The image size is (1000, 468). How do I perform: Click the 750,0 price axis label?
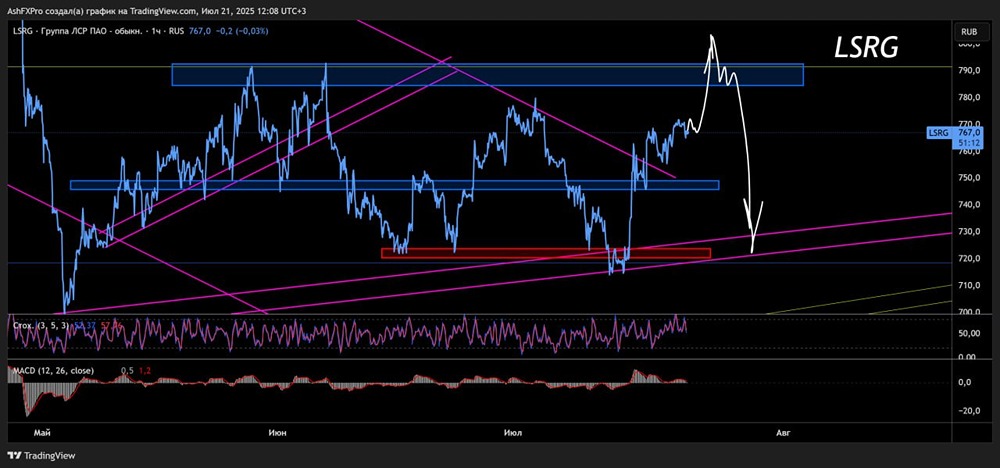tap(968, 177)
